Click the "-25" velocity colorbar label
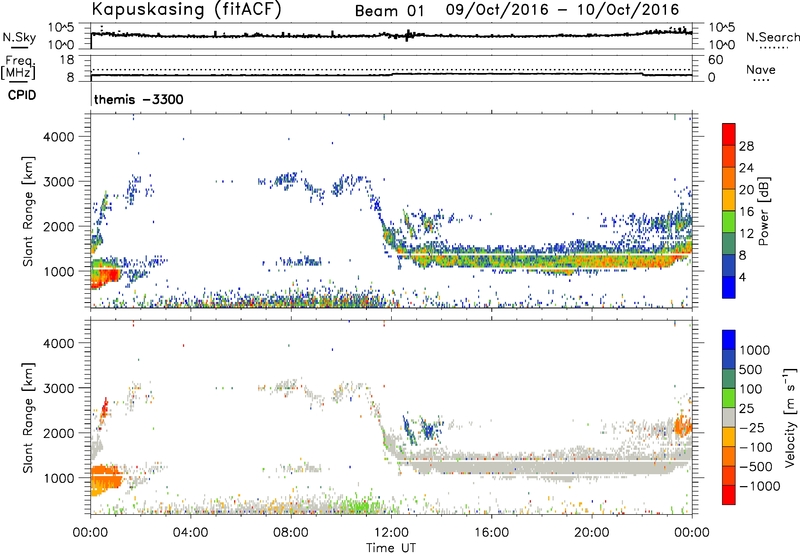This screenshot has height=554, width=800. pos(753,427)
